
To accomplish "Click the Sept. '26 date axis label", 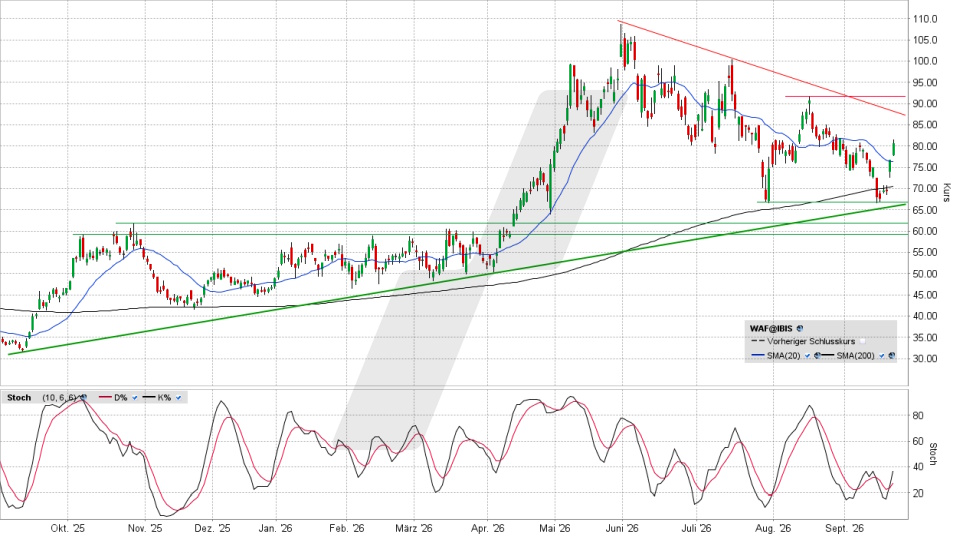I will click(x=844, y=528).
